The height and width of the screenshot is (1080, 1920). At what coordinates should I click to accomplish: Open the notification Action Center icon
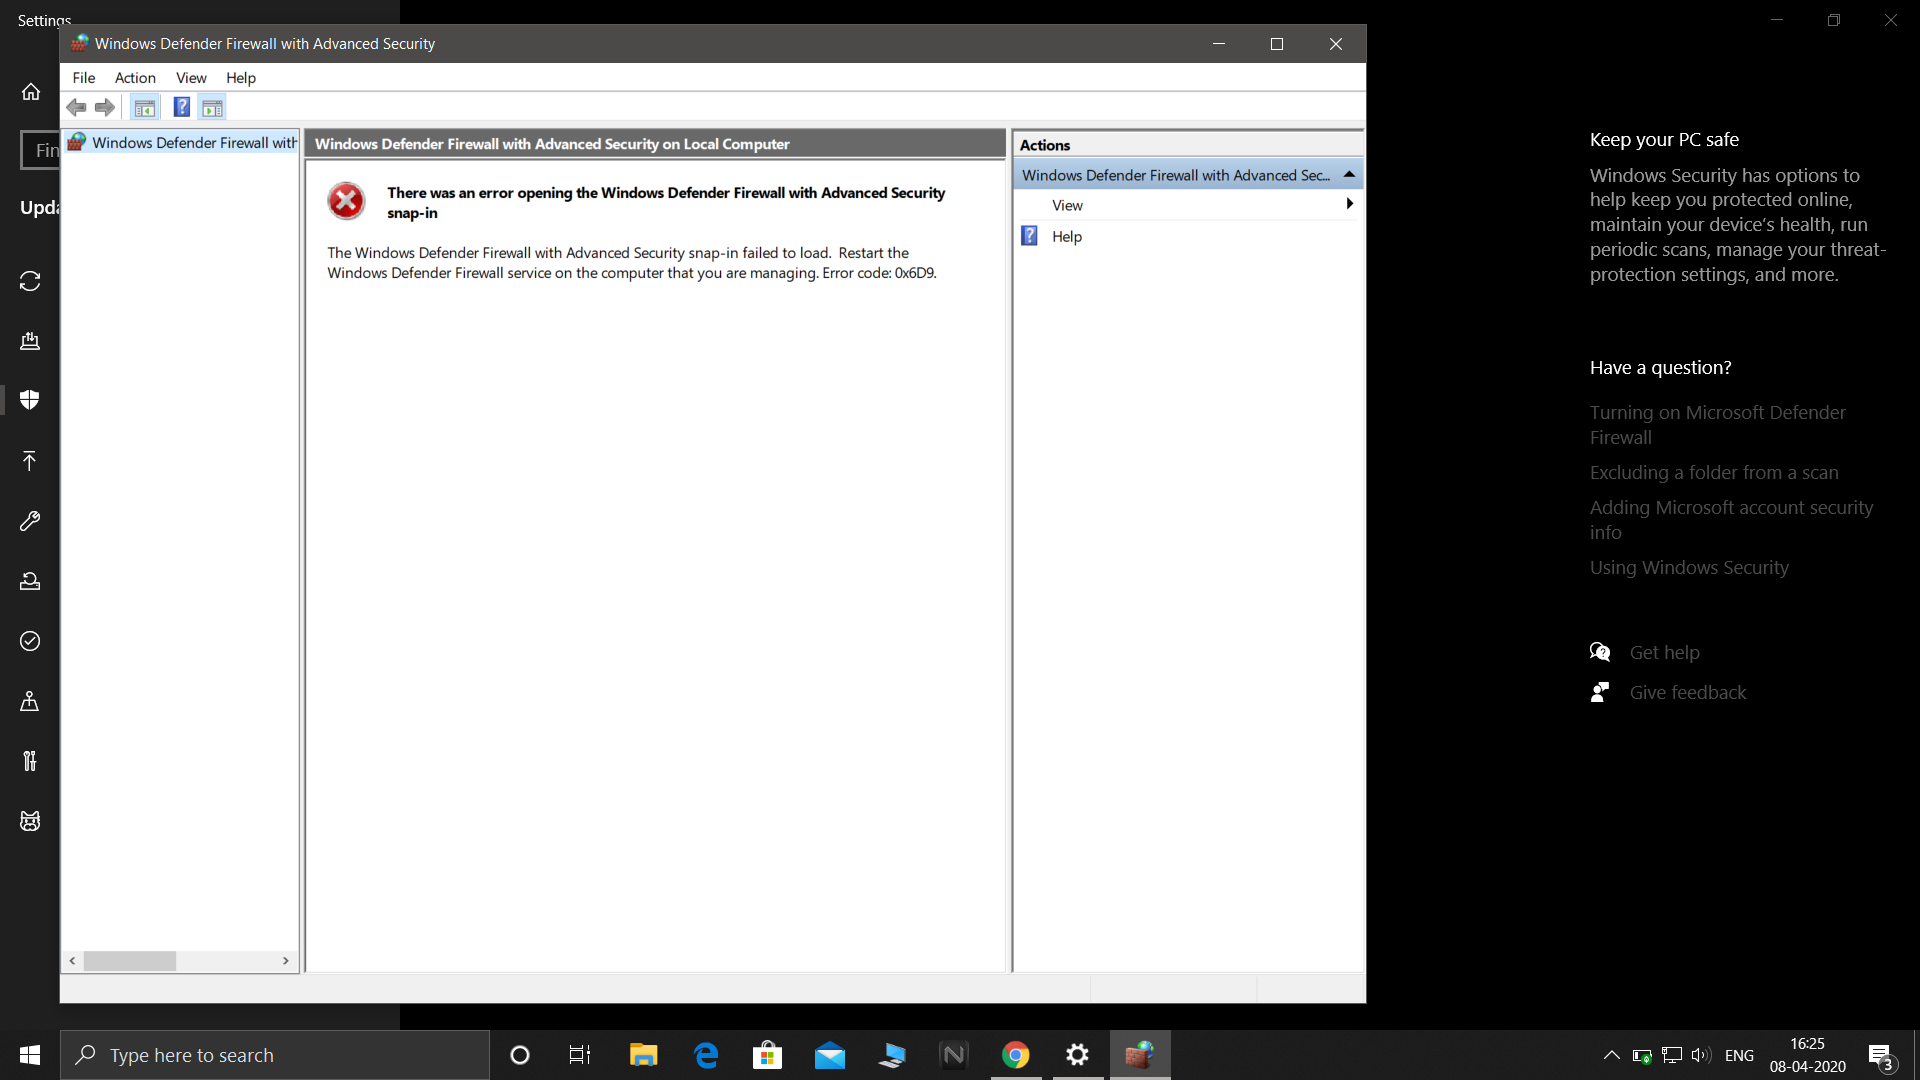pyautogui.click(x=1881, y=1056)
